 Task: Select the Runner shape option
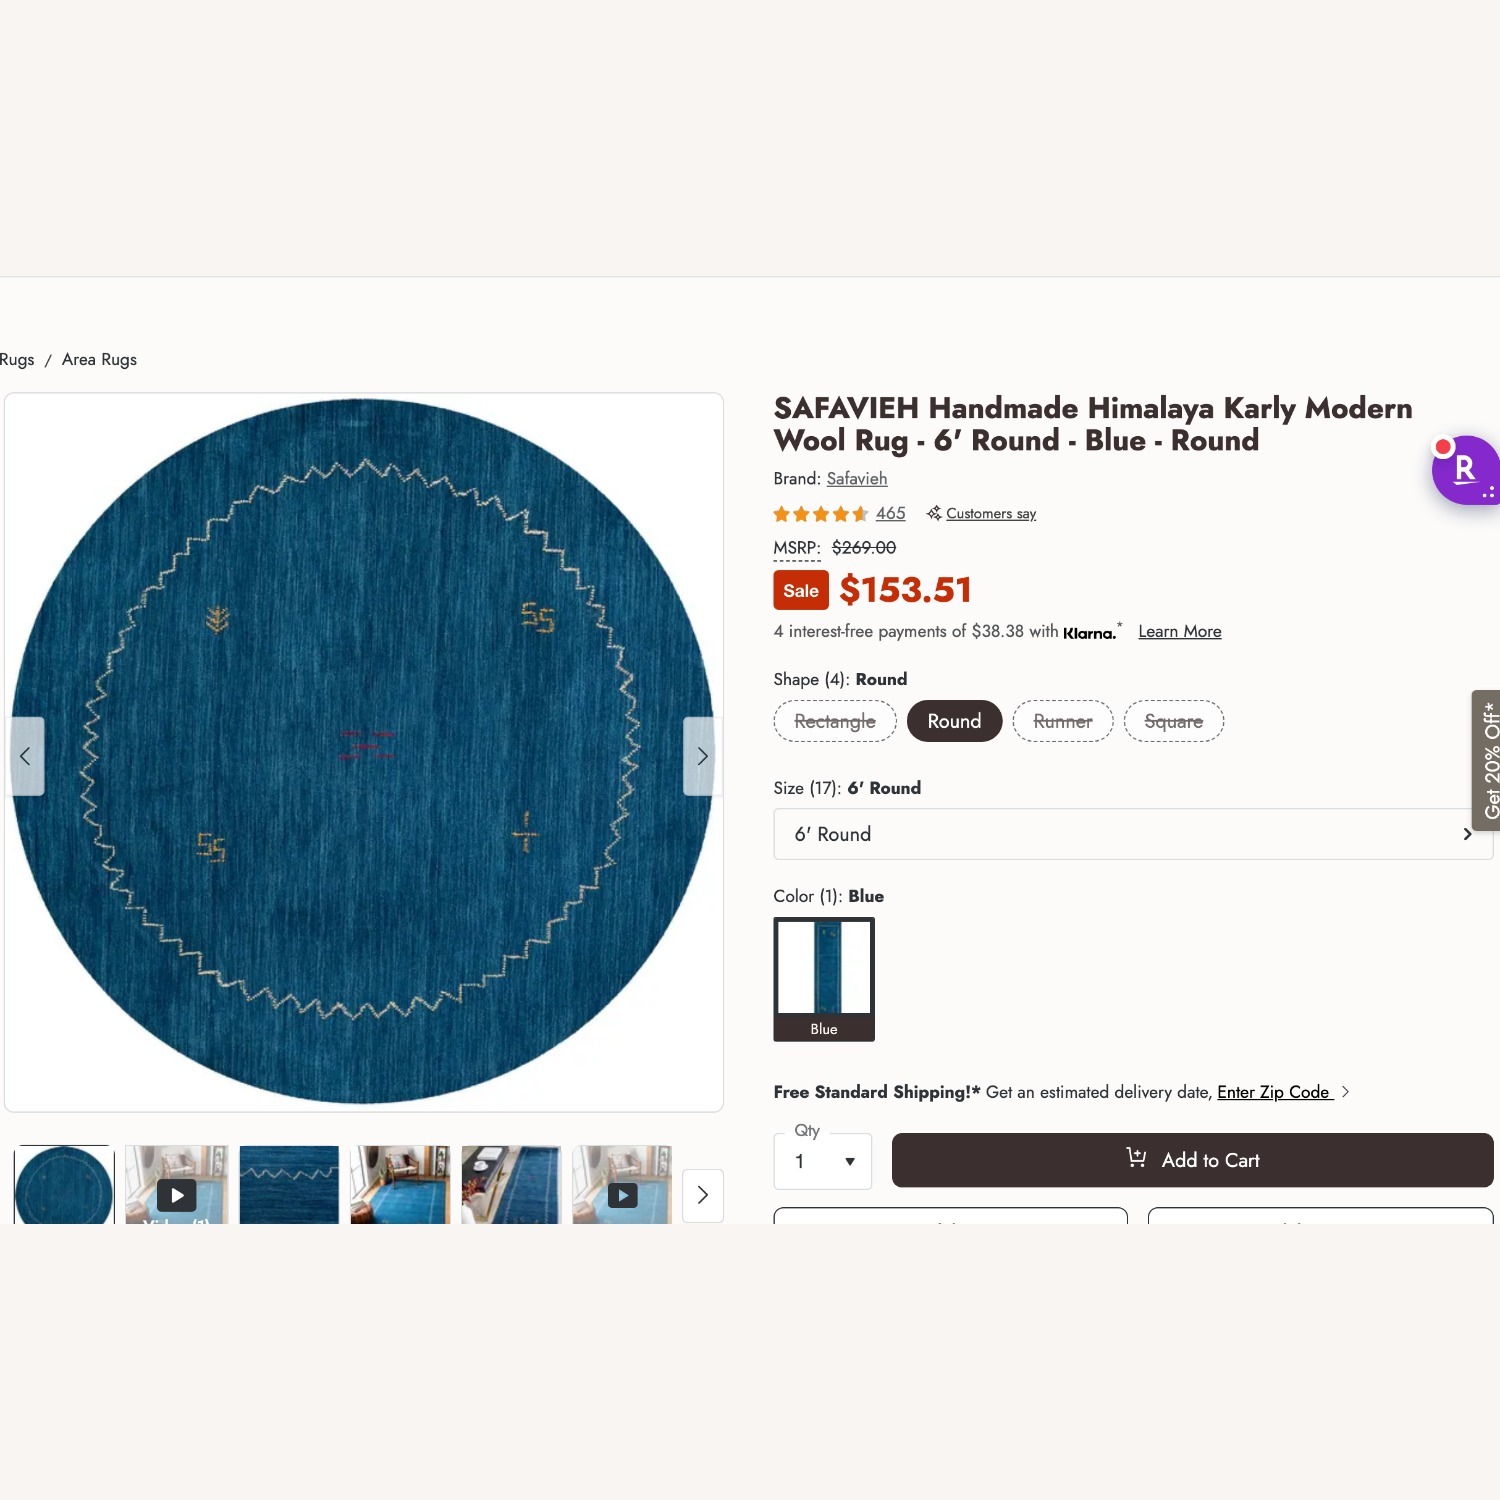click(x=1063, y=721)
